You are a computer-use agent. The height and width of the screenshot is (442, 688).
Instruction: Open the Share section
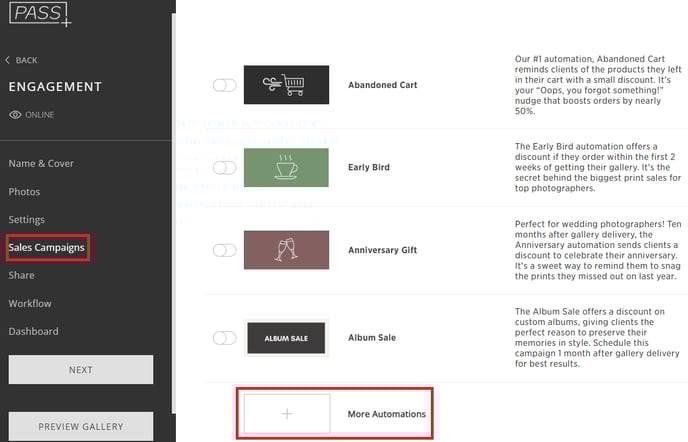click(x=22, y=275)
